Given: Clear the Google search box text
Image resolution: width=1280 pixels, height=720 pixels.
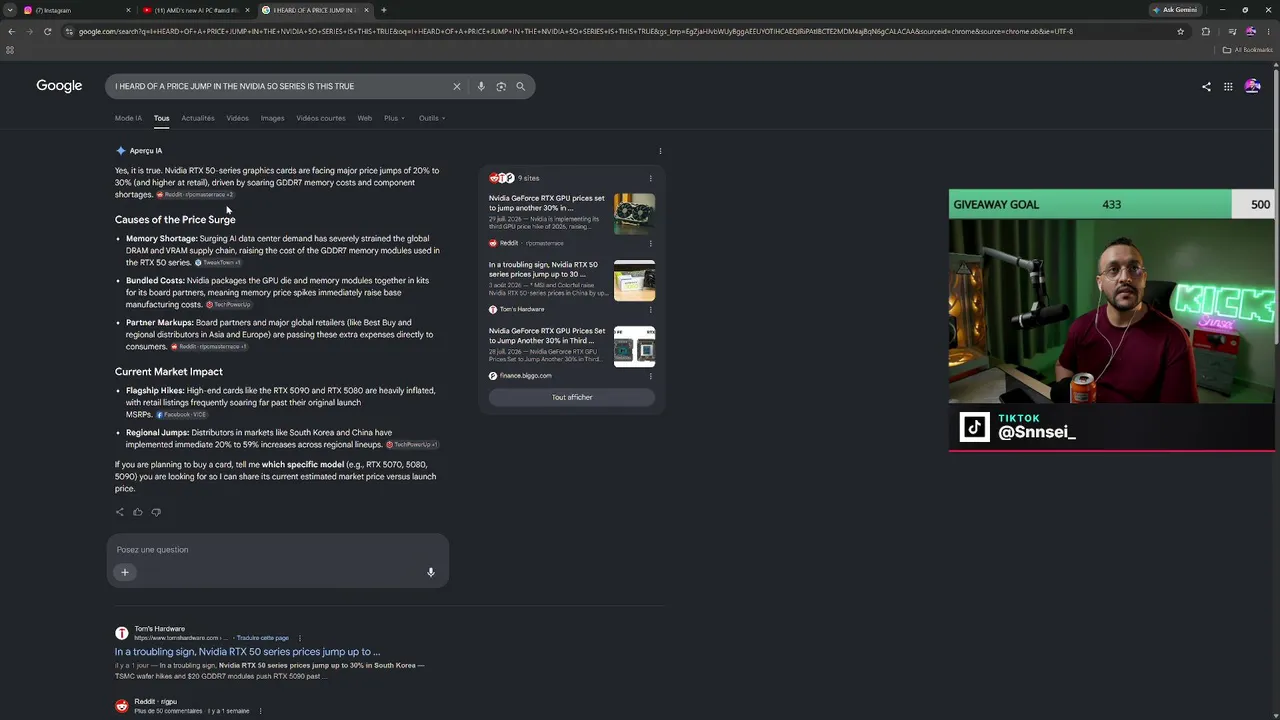Looking at the screenshot, I should pos(457,86).
